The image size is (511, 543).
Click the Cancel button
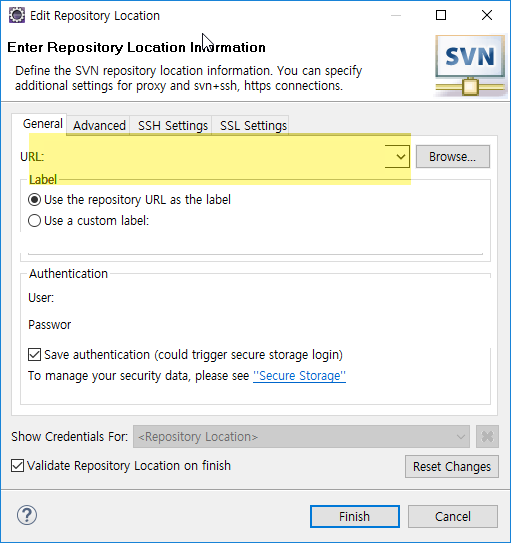tap(453, 516)
